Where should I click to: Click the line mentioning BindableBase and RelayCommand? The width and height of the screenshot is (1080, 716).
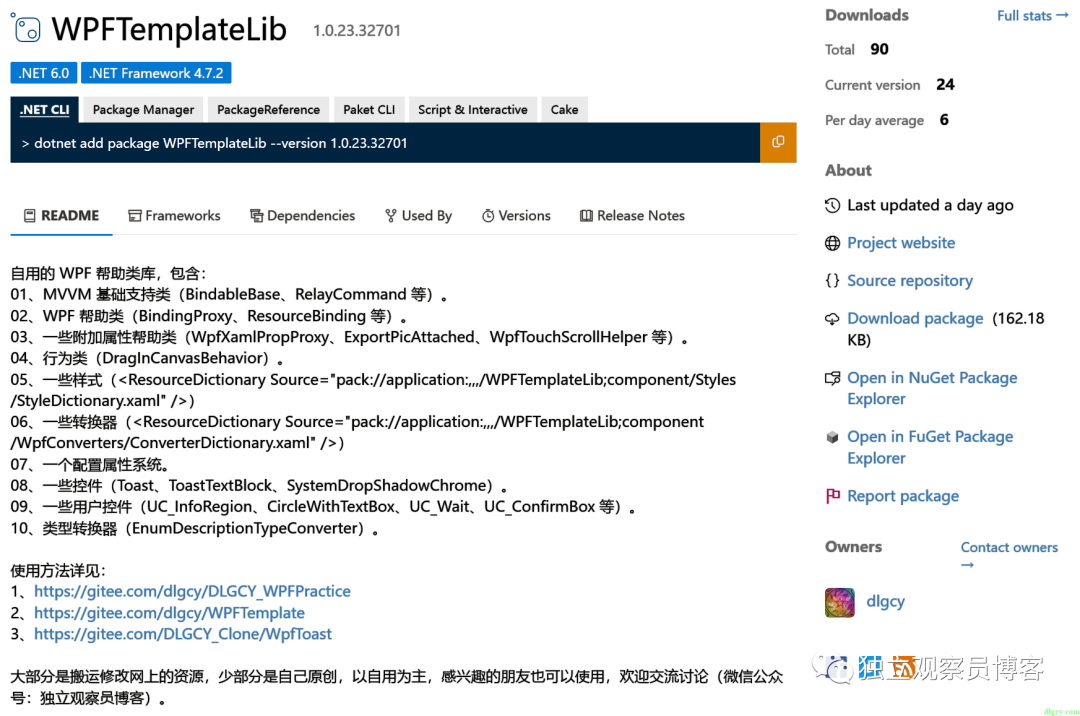point(229,295)
